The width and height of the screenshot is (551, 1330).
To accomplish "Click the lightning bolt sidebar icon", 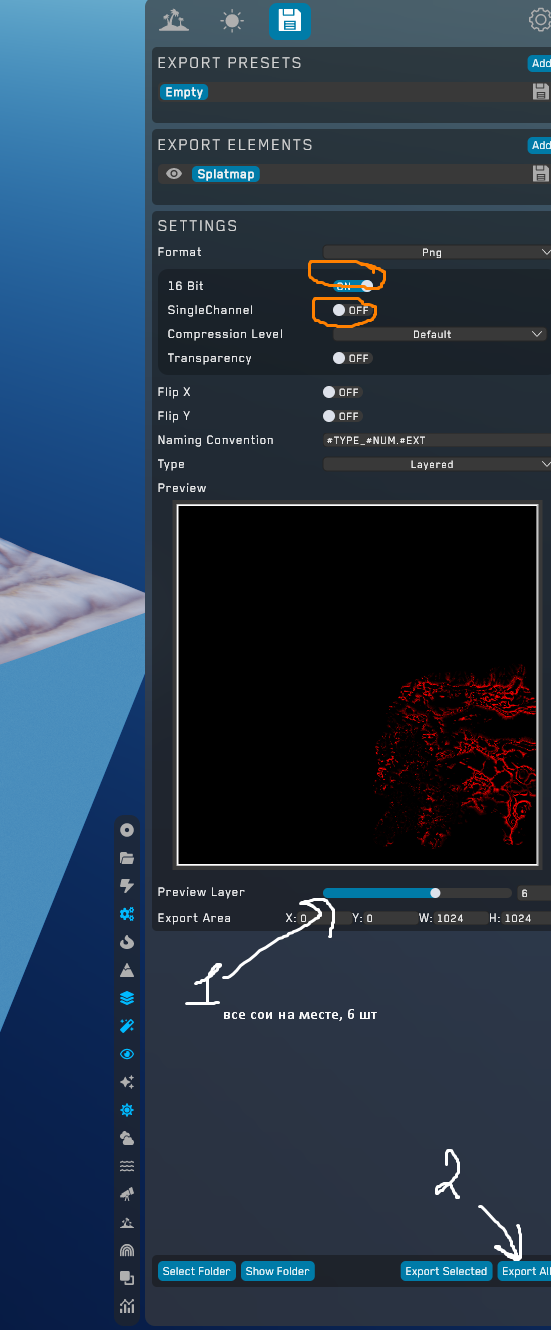I will [127, 886].
